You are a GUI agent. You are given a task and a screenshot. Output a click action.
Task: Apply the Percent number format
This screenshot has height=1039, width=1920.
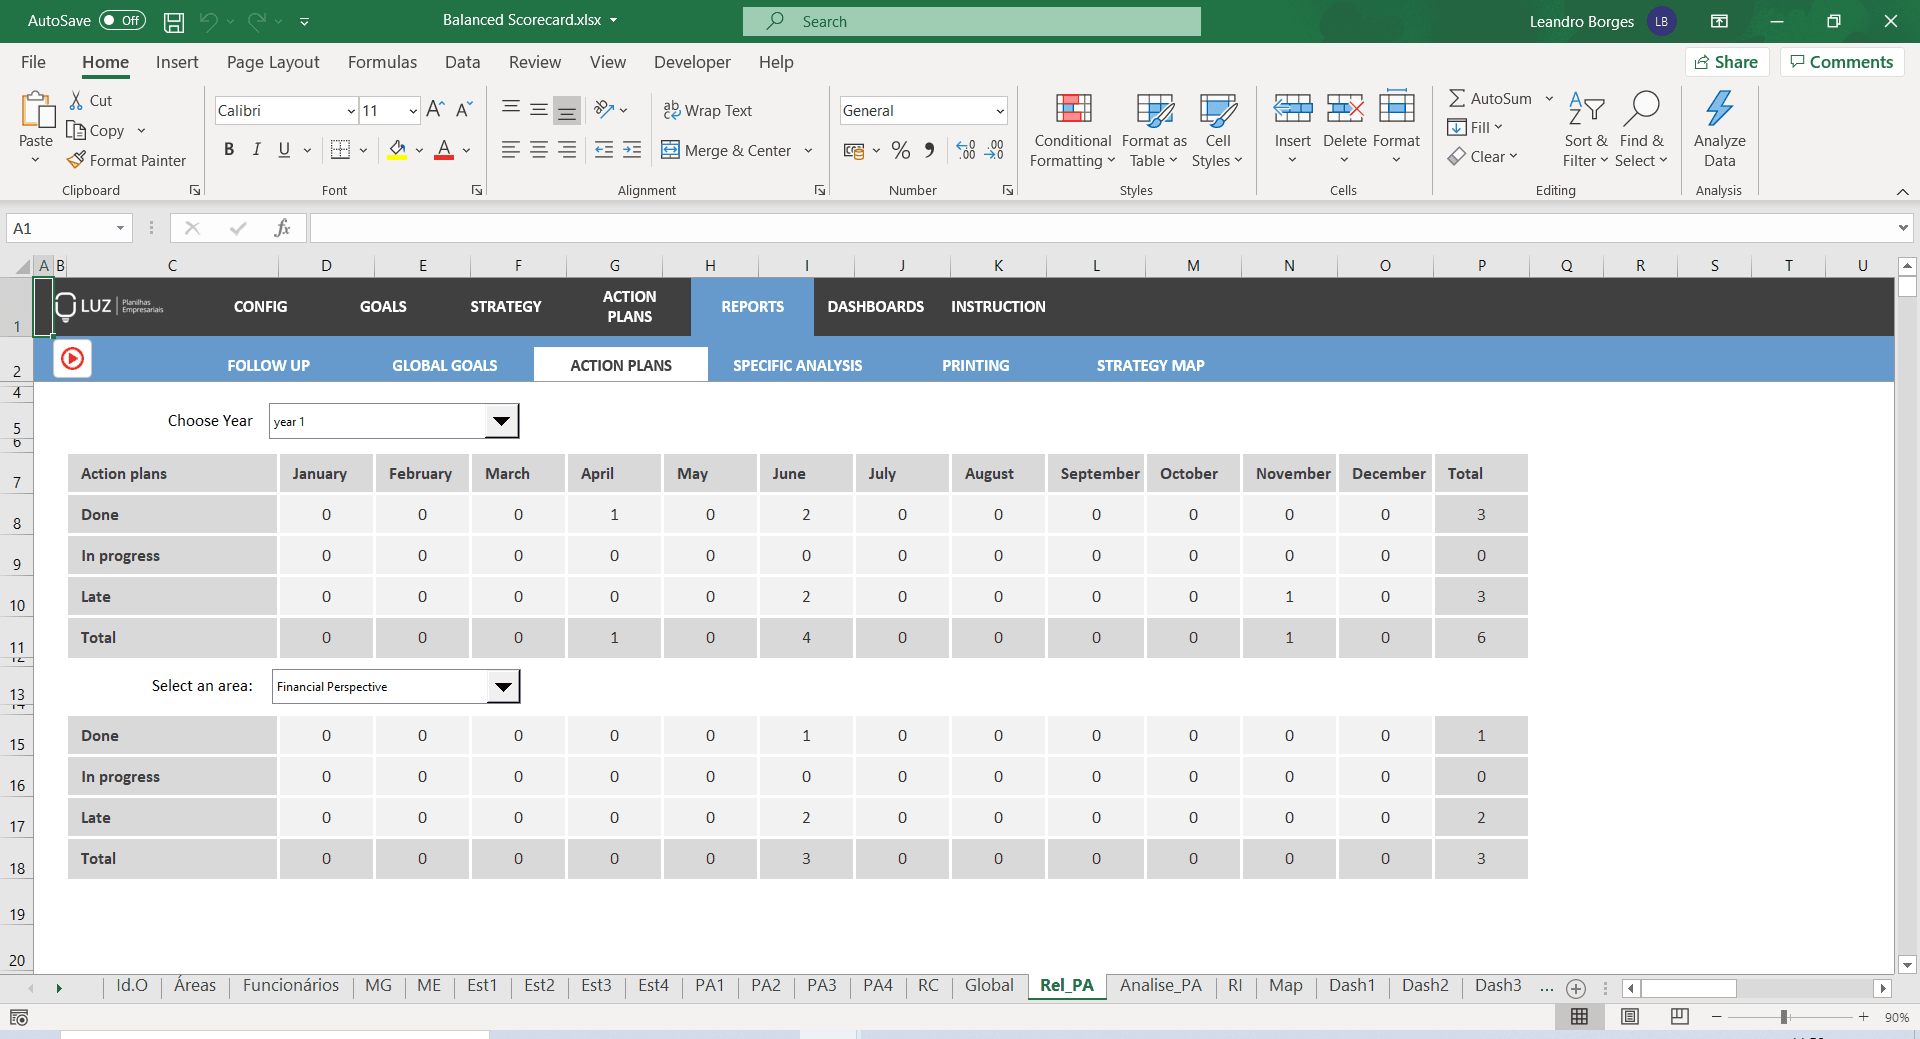(901, 150)
